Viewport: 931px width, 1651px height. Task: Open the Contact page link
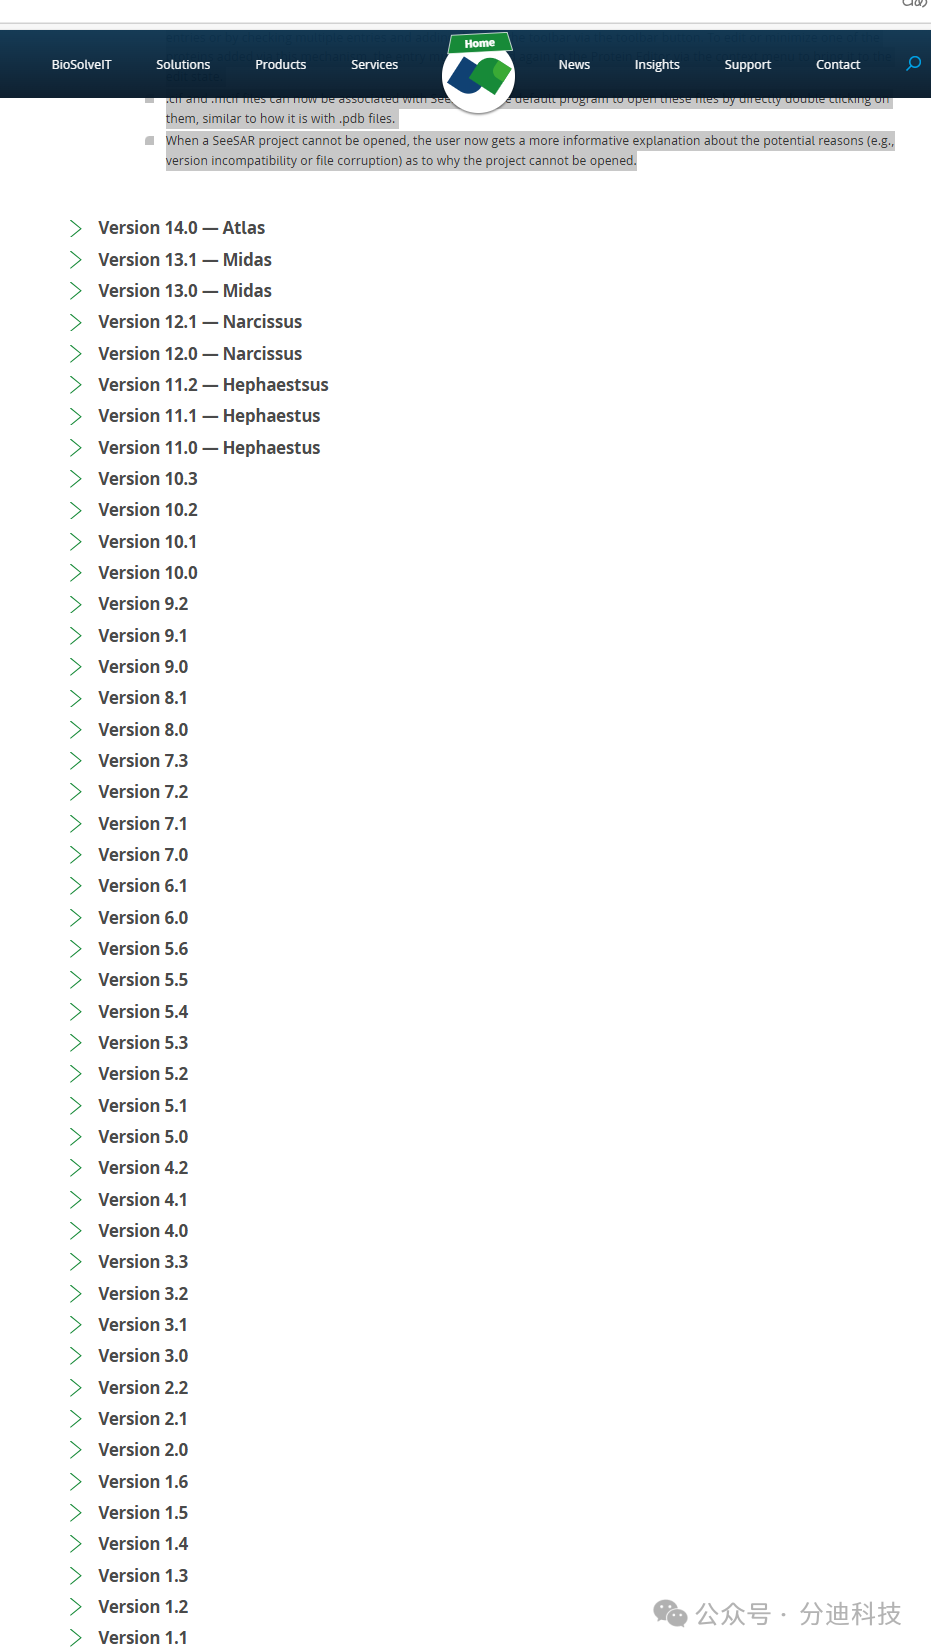(838, 64)
